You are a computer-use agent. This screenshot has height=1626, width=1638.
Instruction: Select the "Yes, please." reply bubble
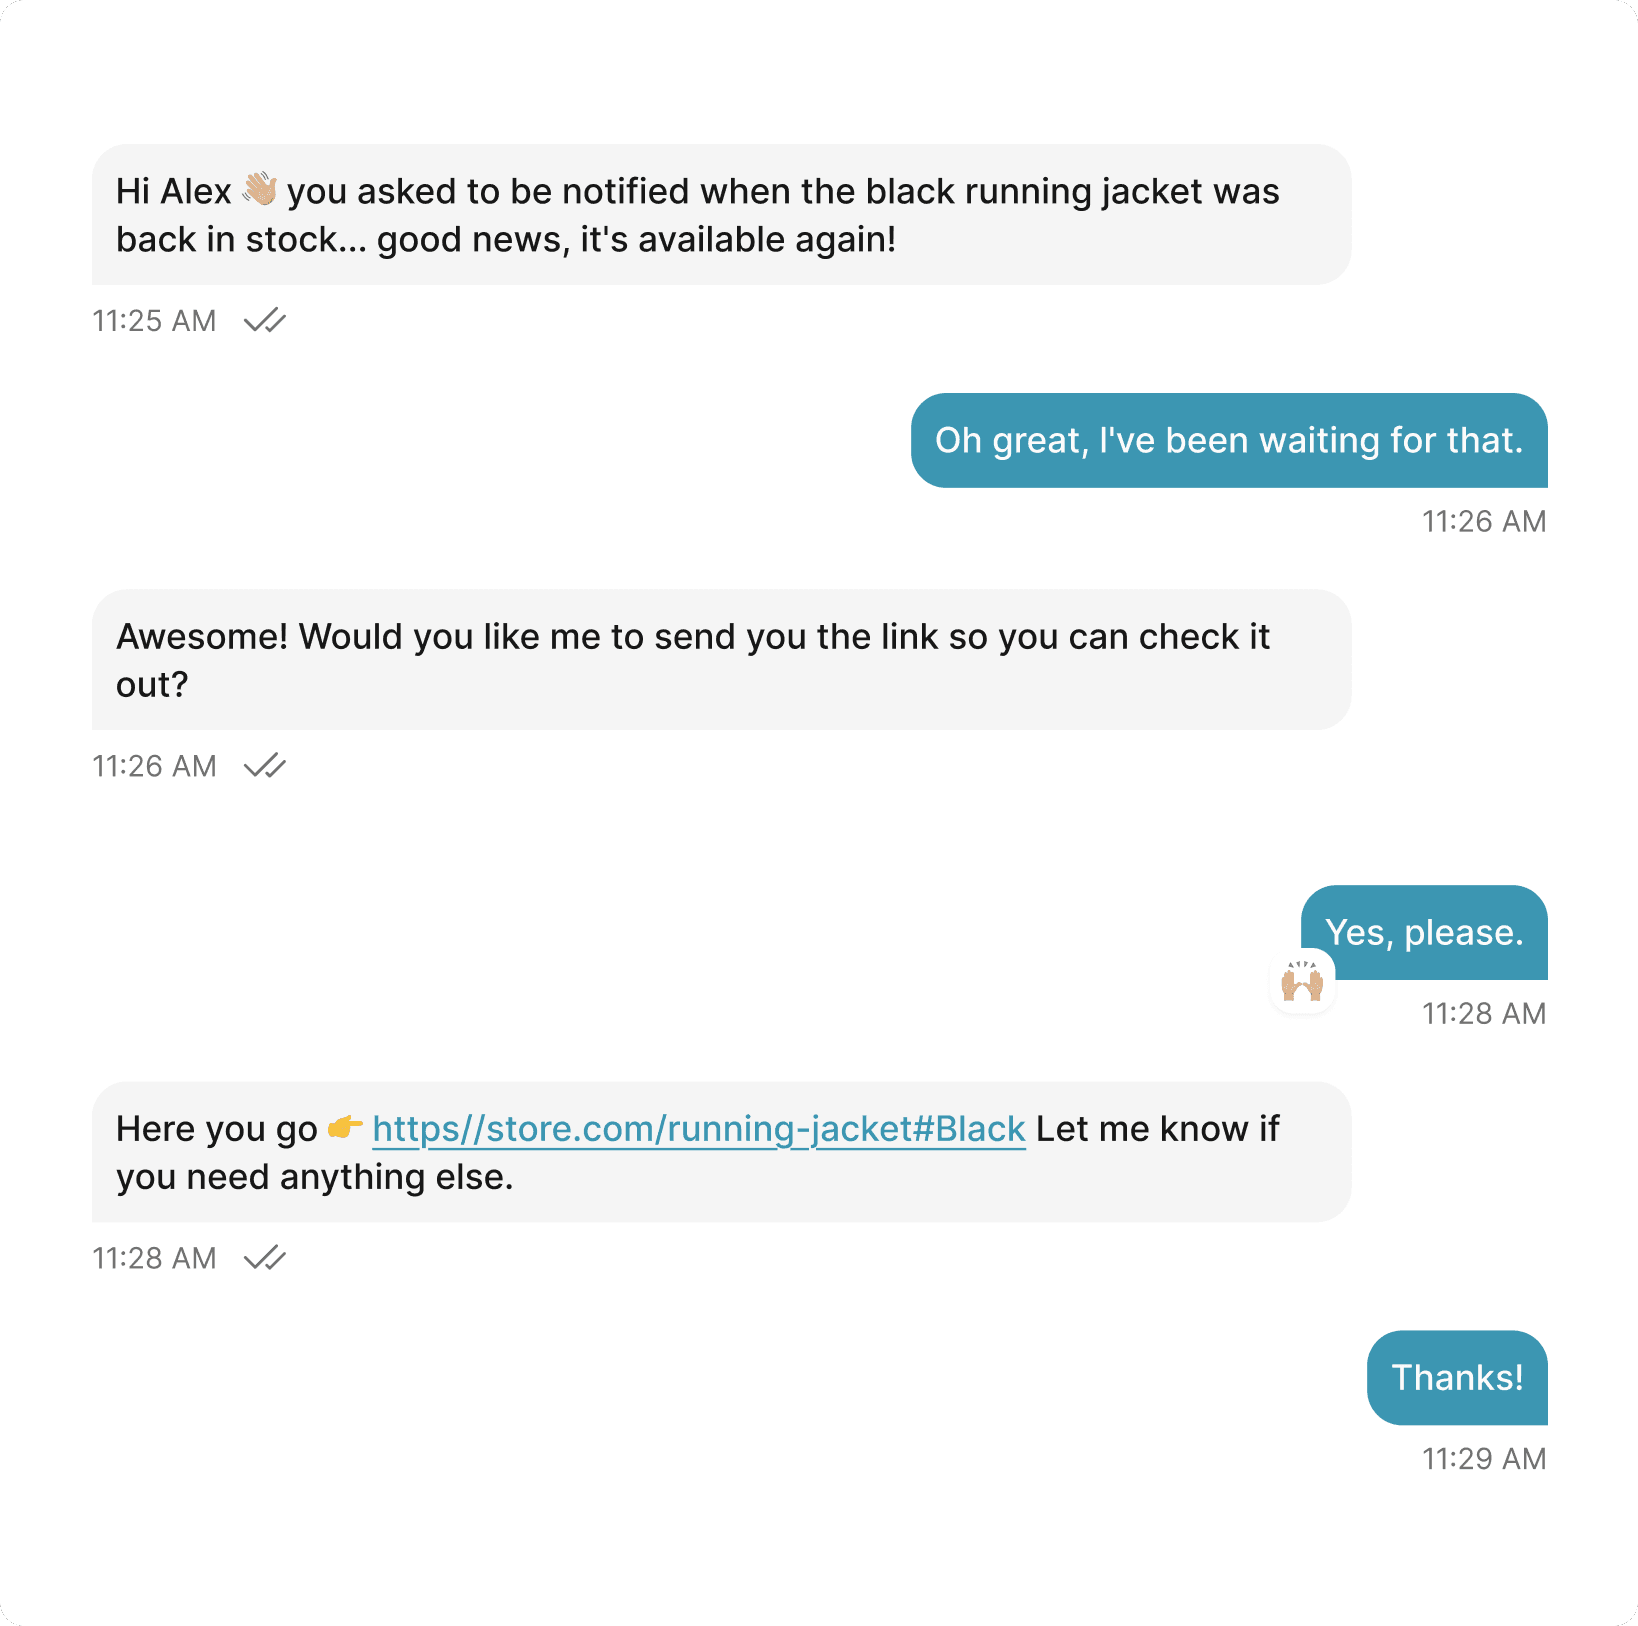tap(1424, 932)
